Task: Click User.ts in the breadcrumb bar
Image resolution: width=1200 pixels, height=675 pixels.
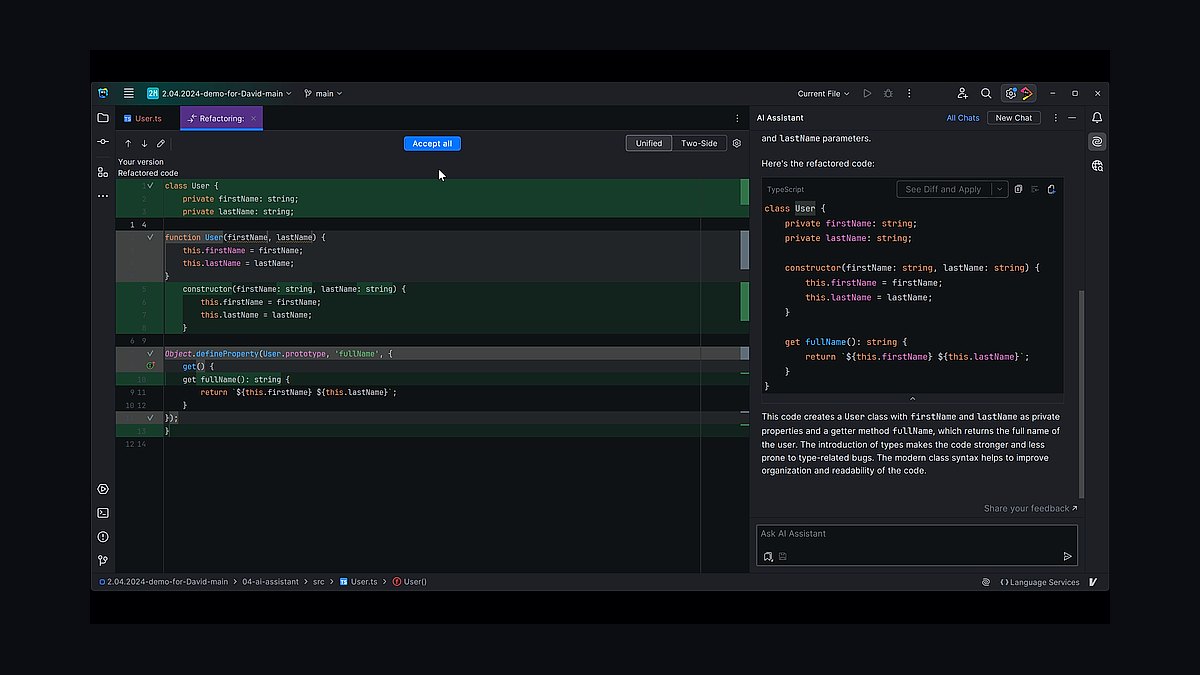Action: point(358,582)
